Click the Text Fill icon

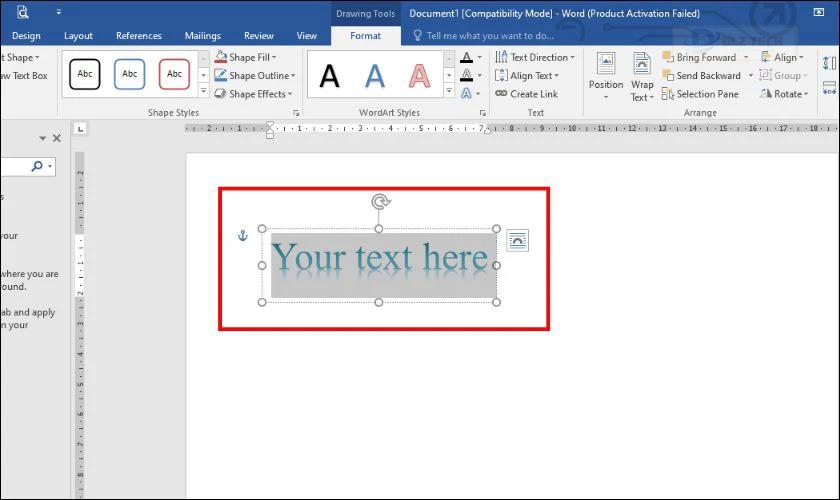click(467, 57)
